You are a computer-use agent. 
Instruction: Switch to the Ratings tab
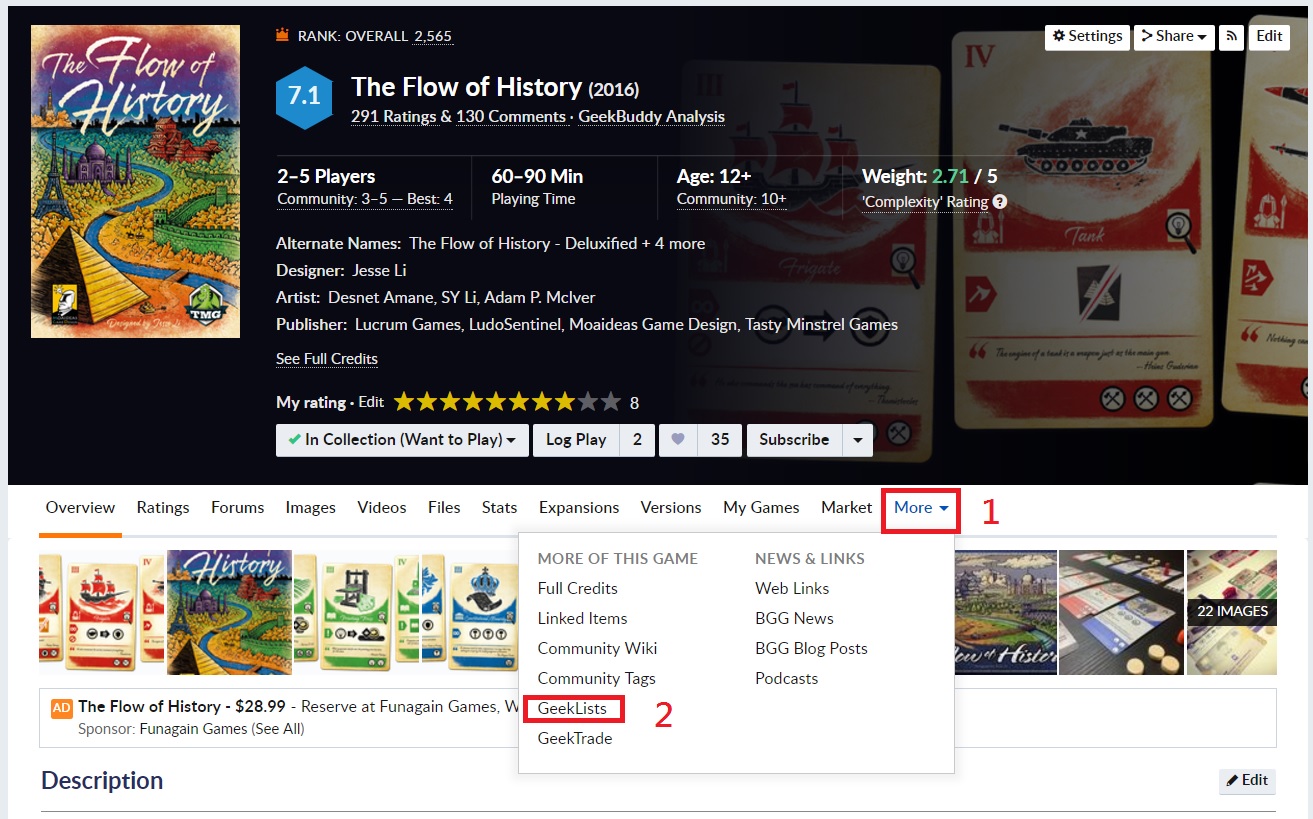tap(163, 508)
